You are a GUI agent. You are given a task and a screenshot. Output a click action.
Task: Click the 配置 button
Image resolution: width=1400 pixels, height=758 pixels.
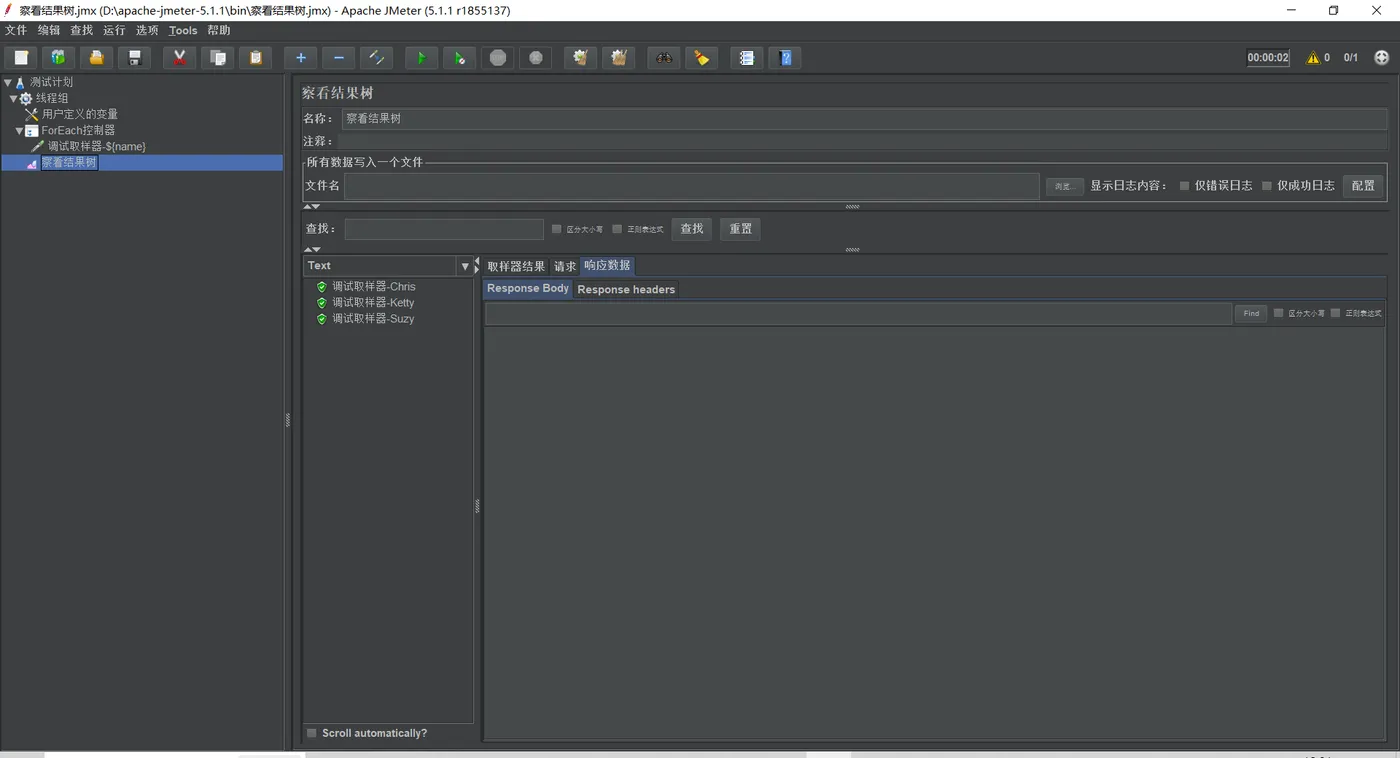tap(1363, 186)
